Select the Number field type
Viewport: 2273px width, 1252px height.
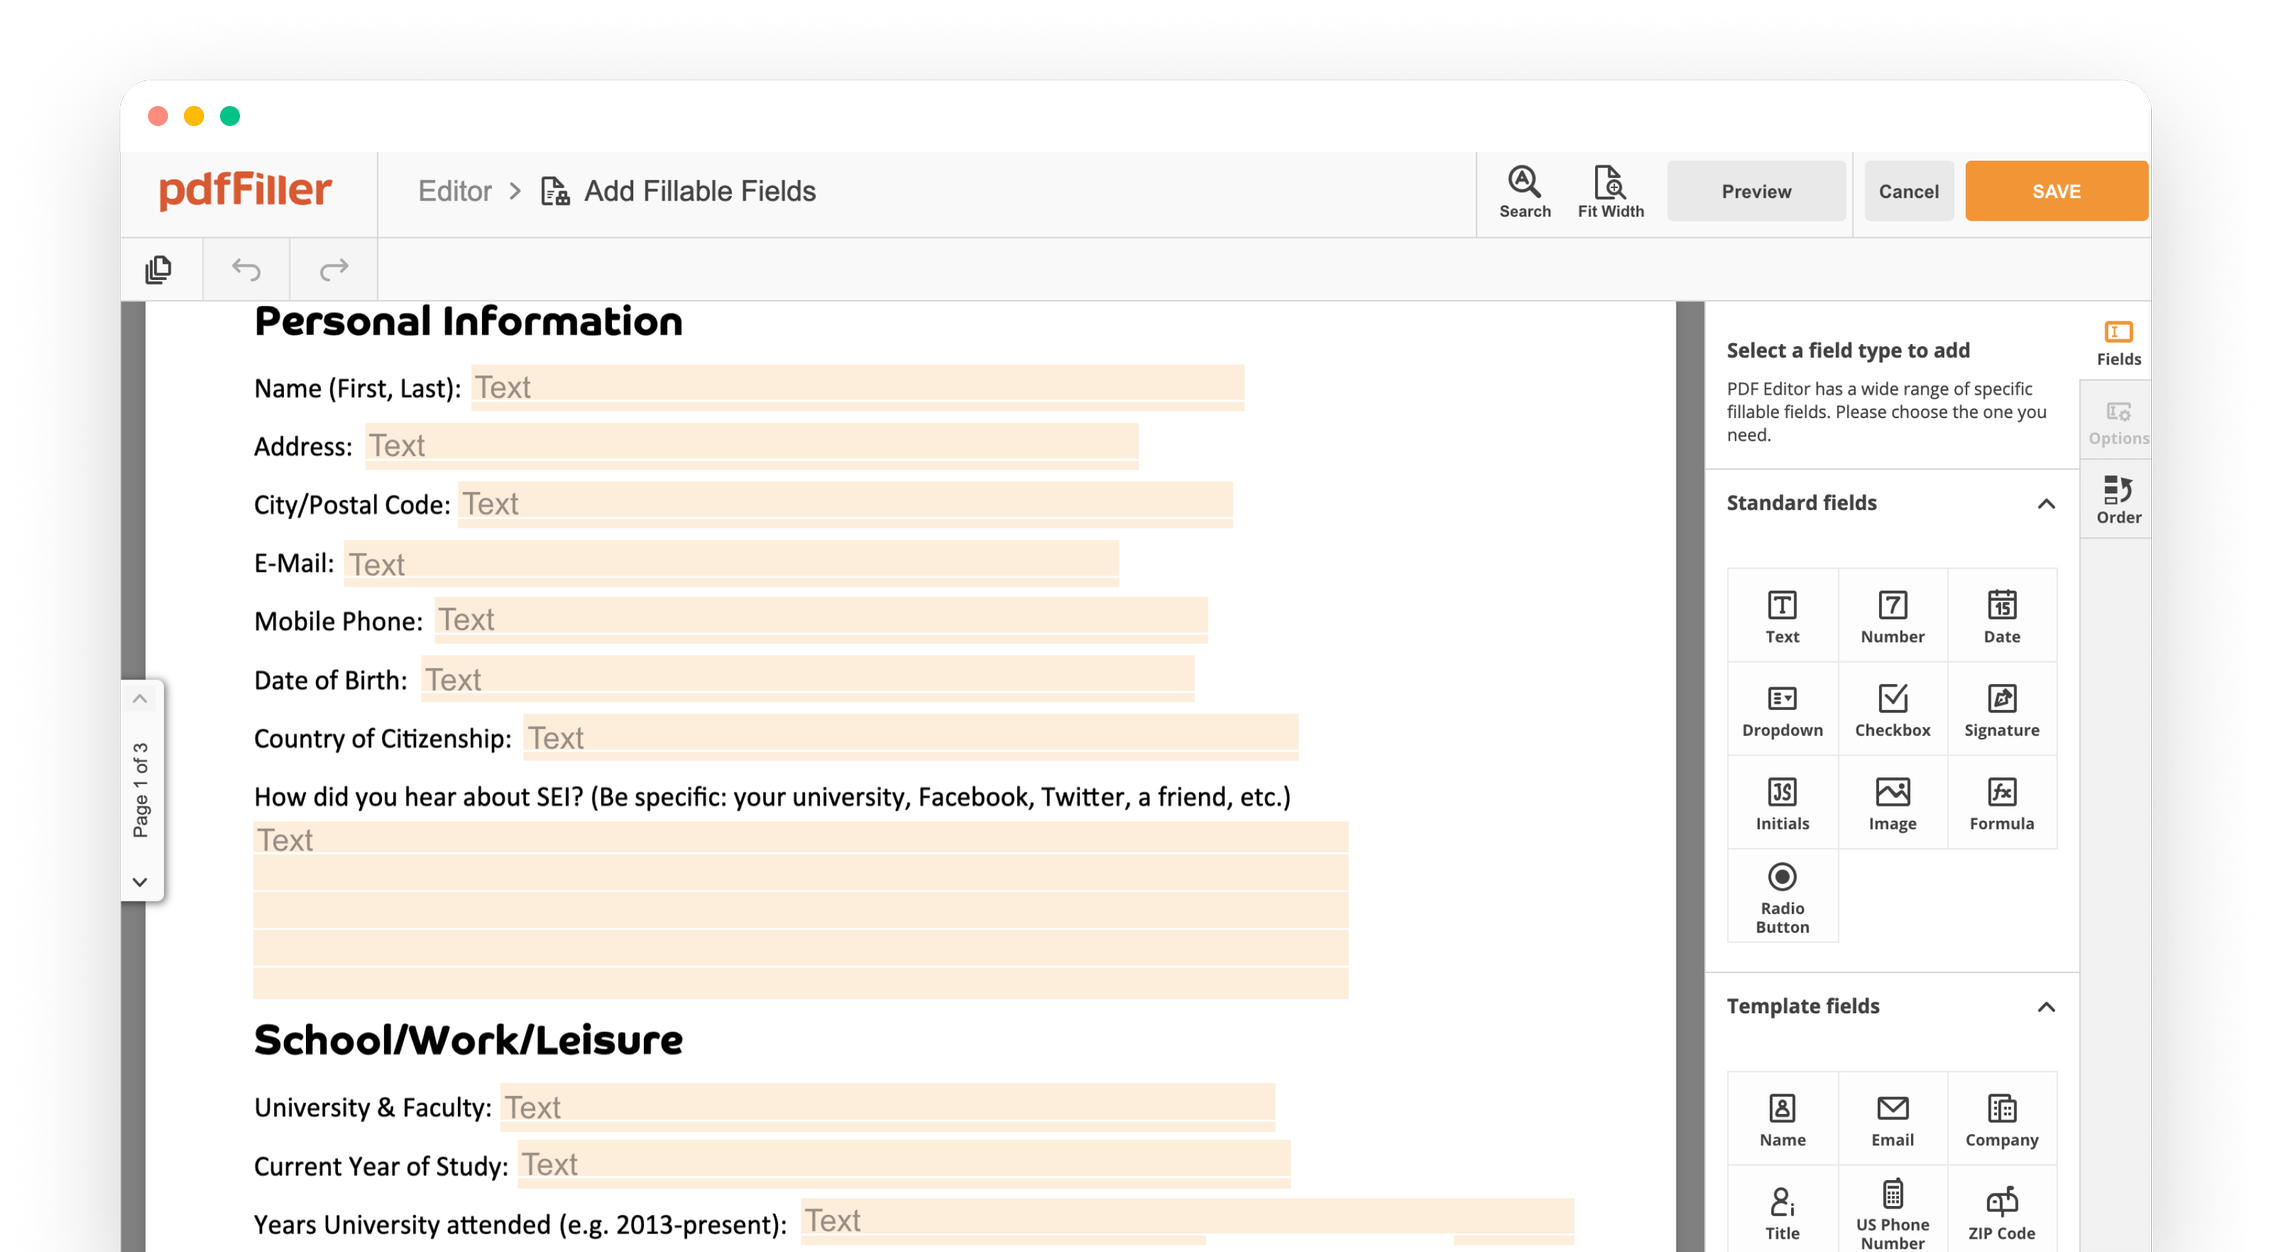pos(1892,616)
